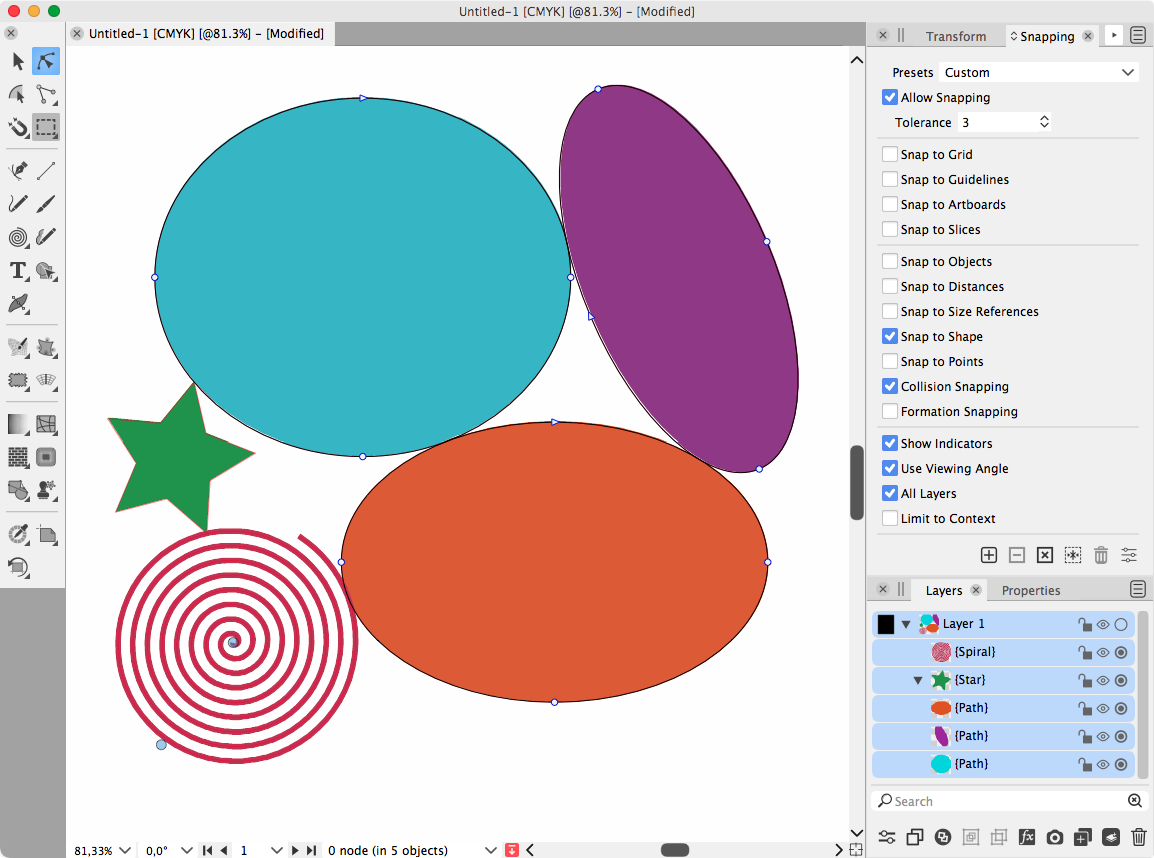Viewport: 1154px width, 858px height.
Task: Open the Snapping Presets dropdown
Action: pos(1038,72)
